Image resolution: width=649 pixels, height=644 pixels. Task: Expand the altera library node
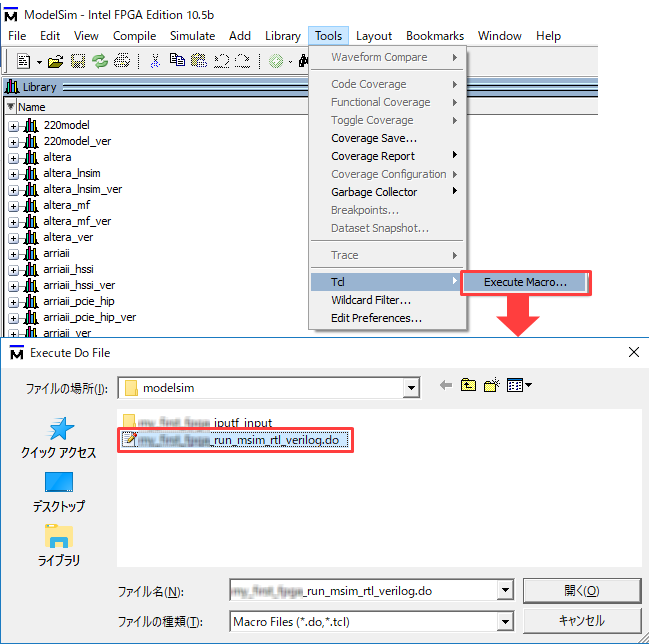coord(13,159)
